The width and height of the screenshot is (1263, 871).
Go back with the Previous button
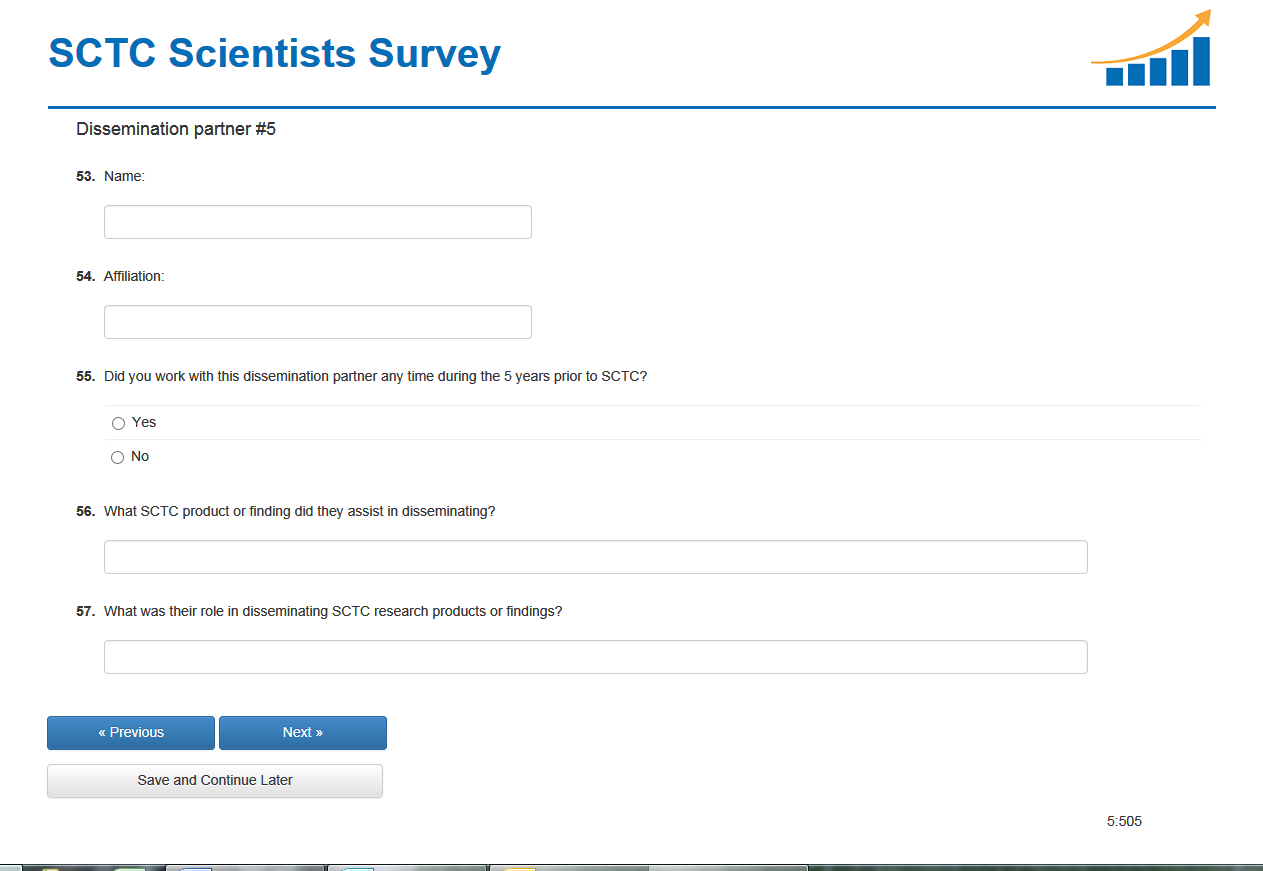131,732
